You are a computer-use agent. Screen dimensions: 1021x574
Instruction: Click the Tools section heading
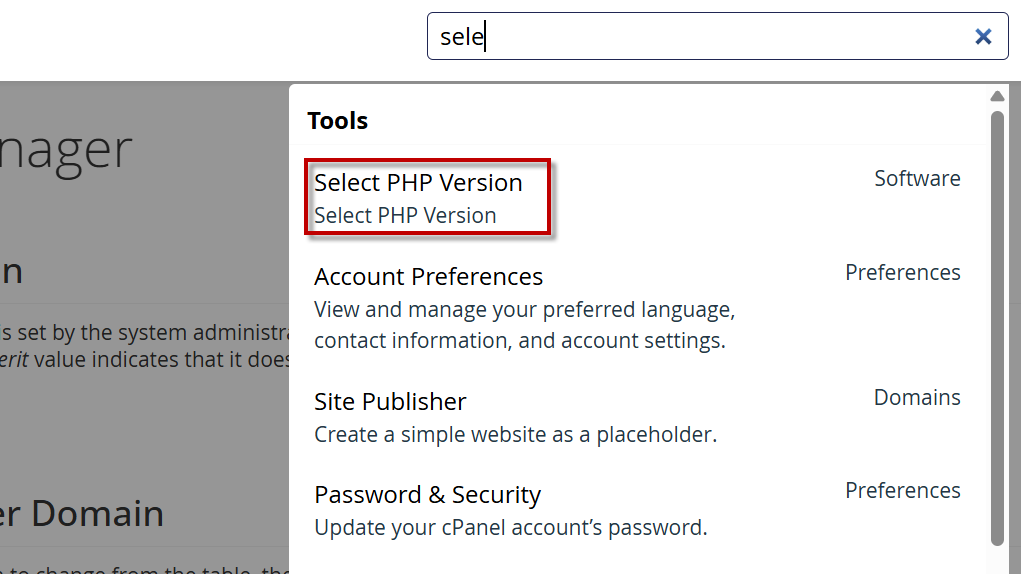coord(338,121)
